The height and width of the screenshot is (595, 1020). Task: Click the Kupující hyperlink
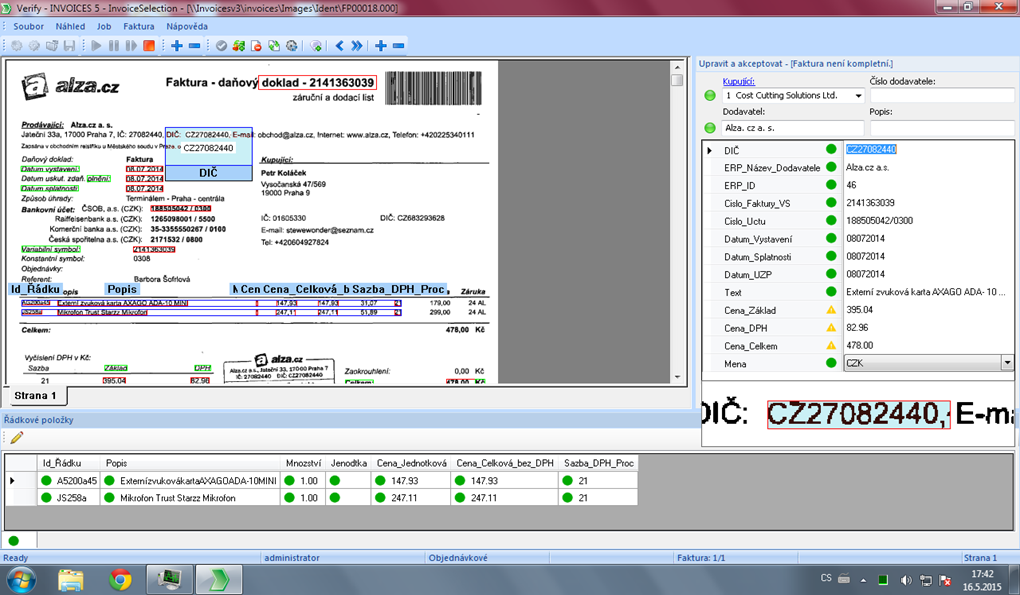(740, 80)
